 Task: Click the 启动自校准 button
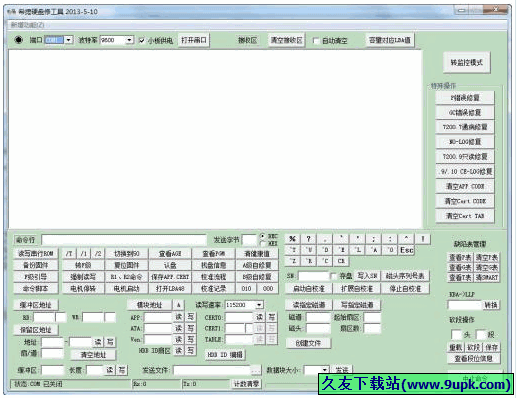pyautogui.click(x=309, y=288)
